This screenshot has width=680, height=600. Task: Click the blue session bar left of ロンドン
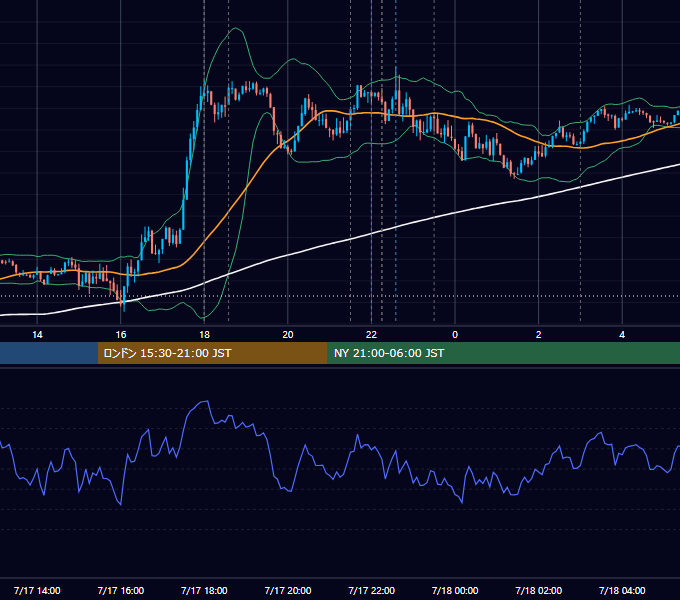click(x=49, y=353)
